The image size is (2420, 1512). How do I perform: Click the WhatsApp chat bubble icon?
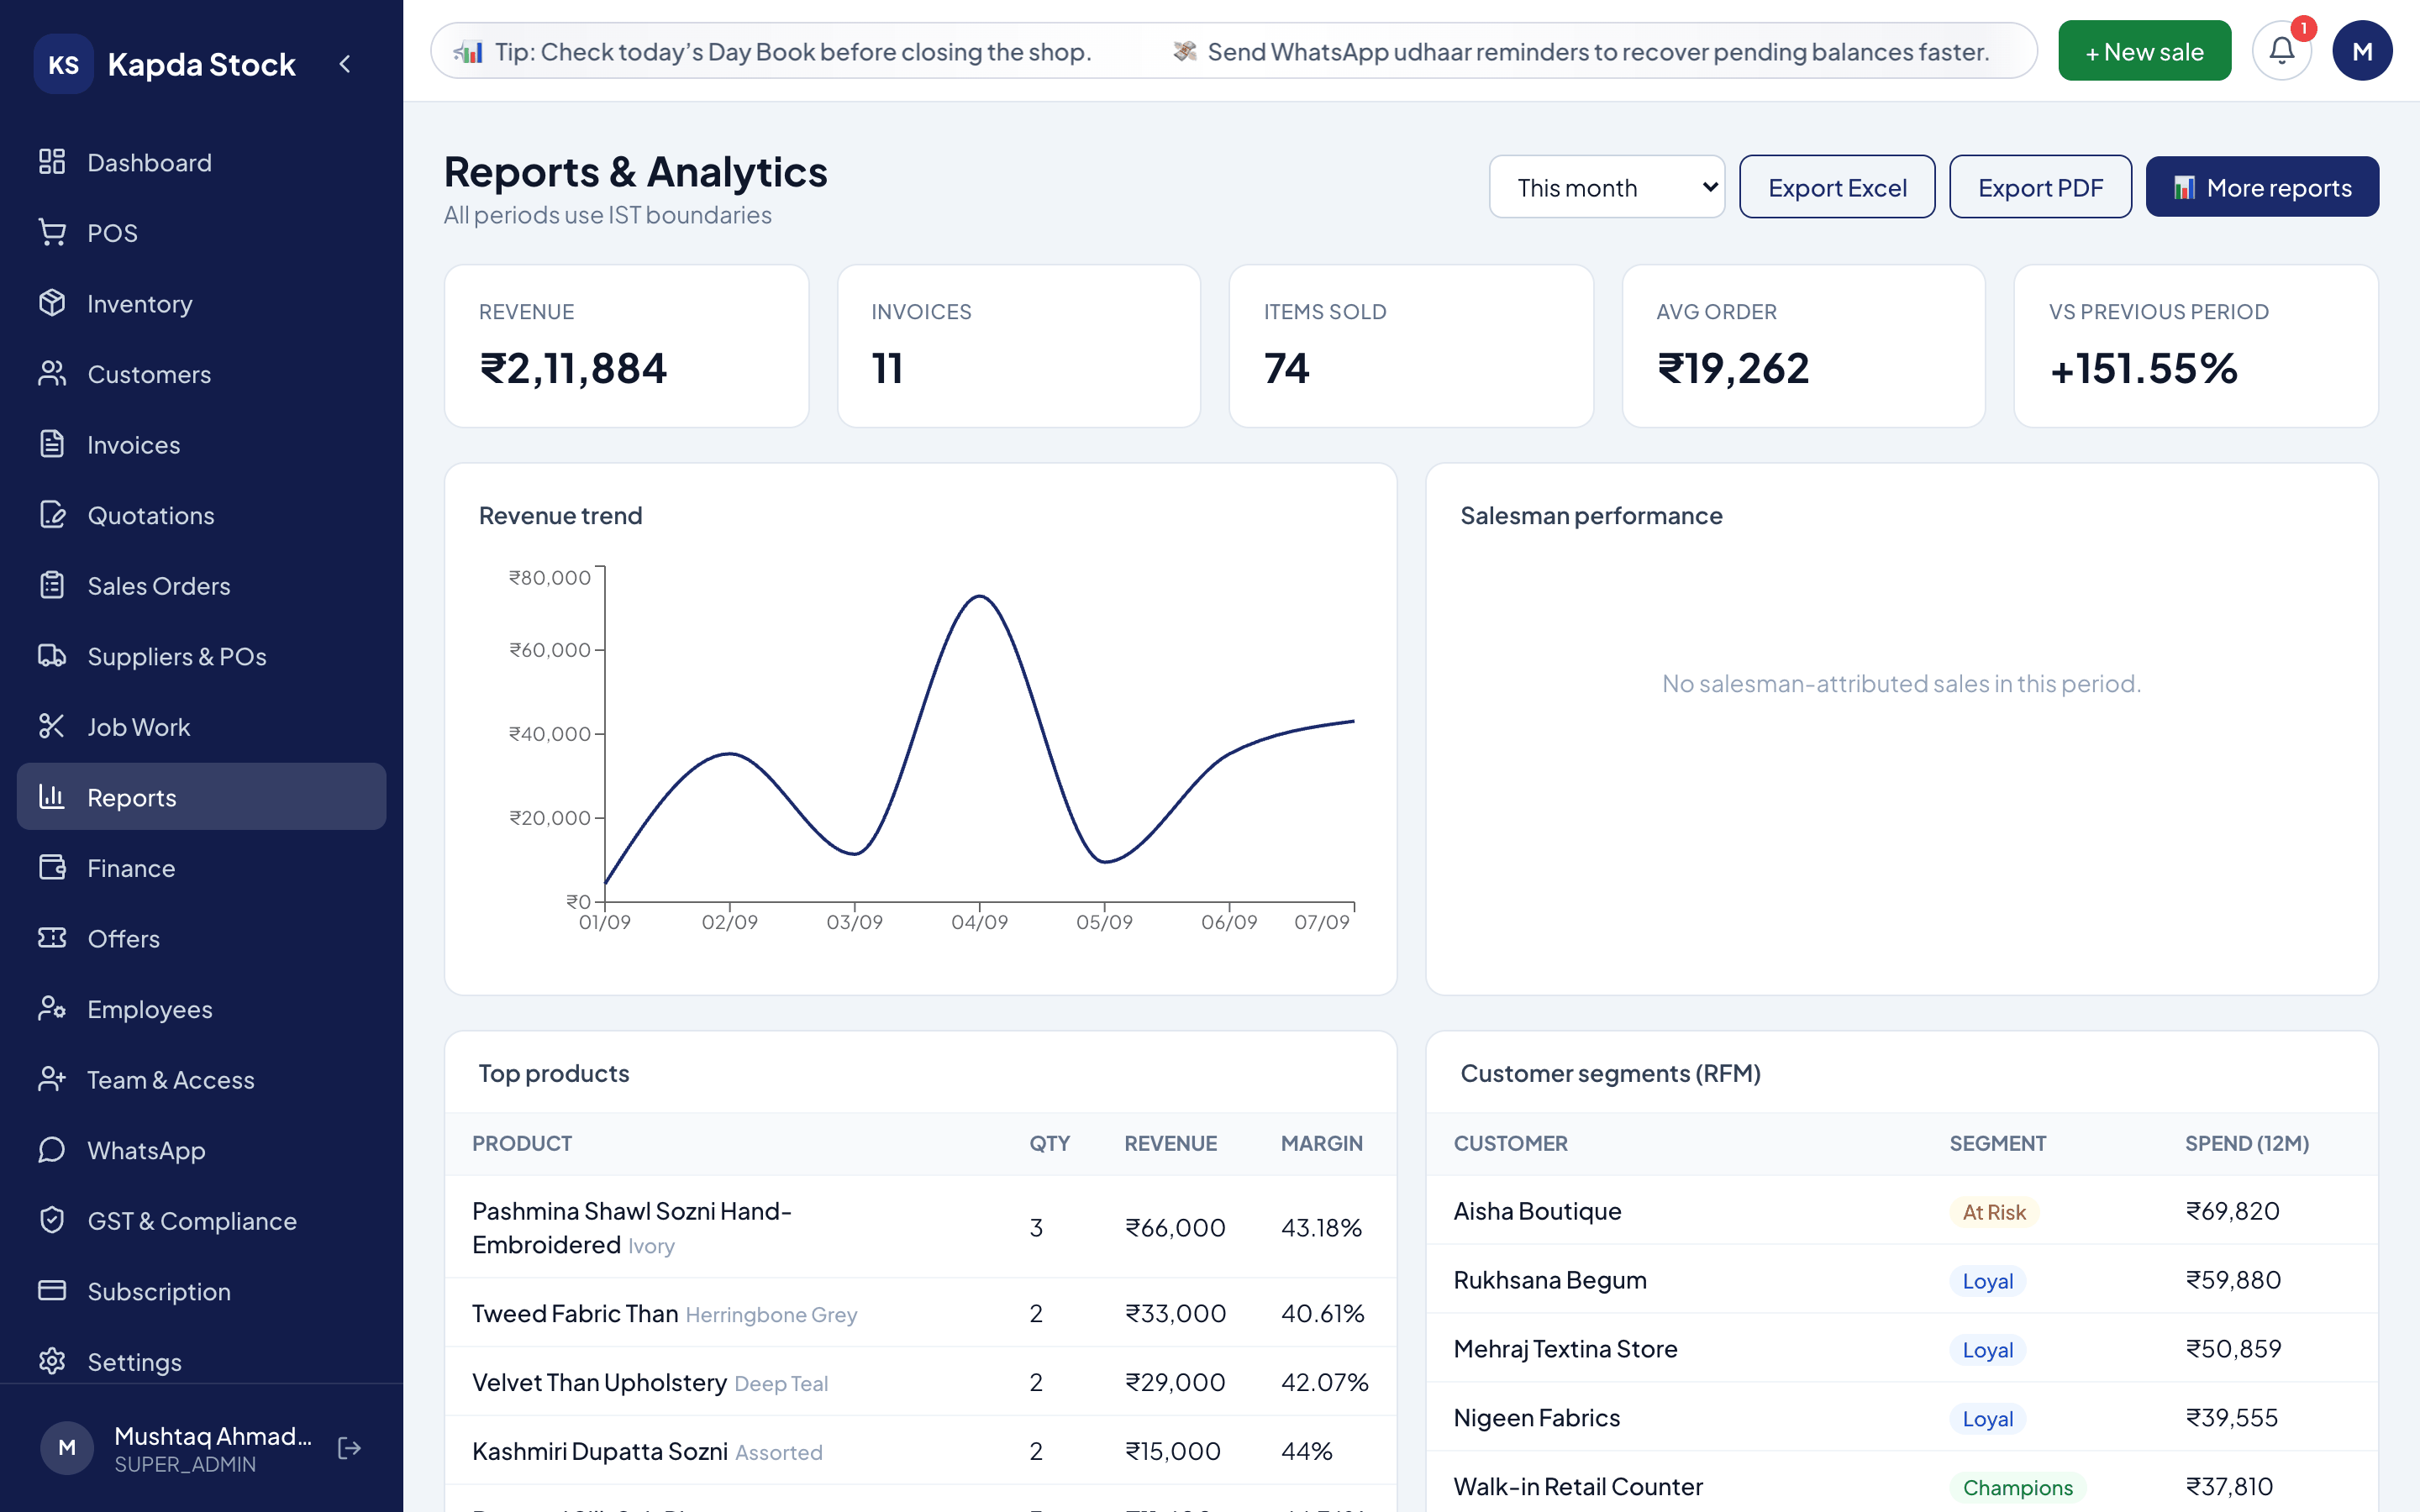[52, 1150]
